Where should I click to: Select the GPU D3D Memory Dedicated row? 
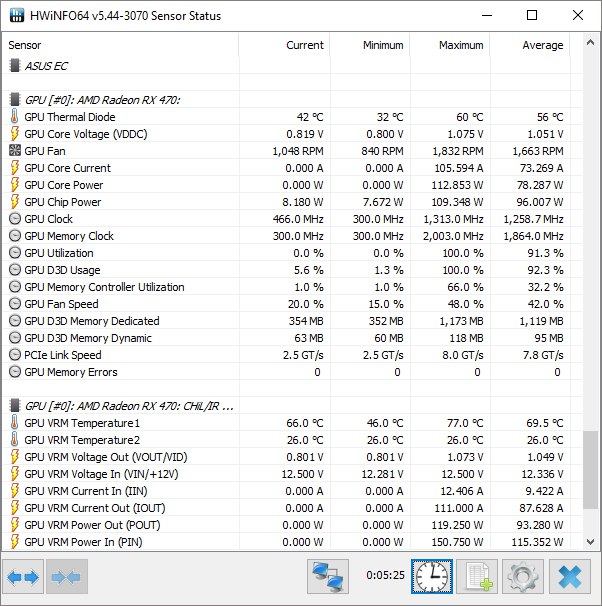292,321
